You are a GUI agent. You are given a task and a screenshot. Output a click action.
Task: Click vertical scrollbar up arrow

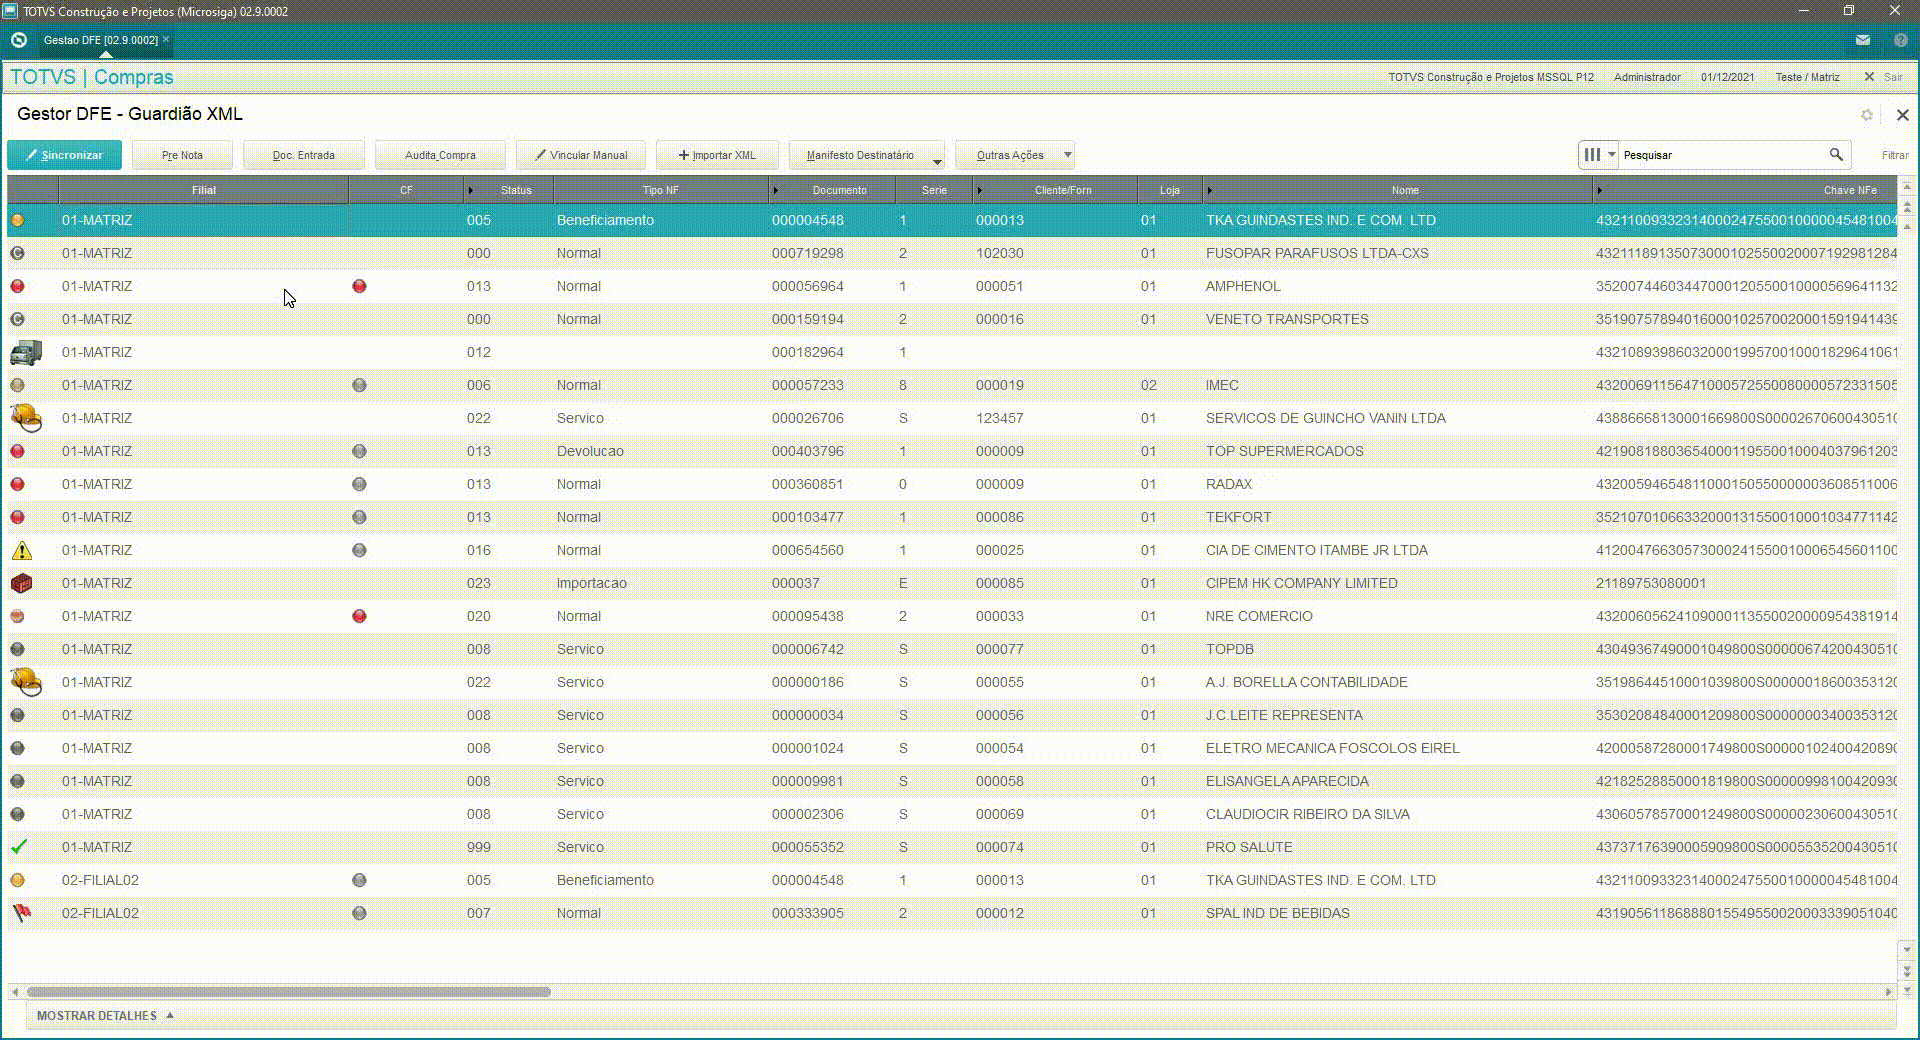pyautogui.click(x=1907, y=226)
